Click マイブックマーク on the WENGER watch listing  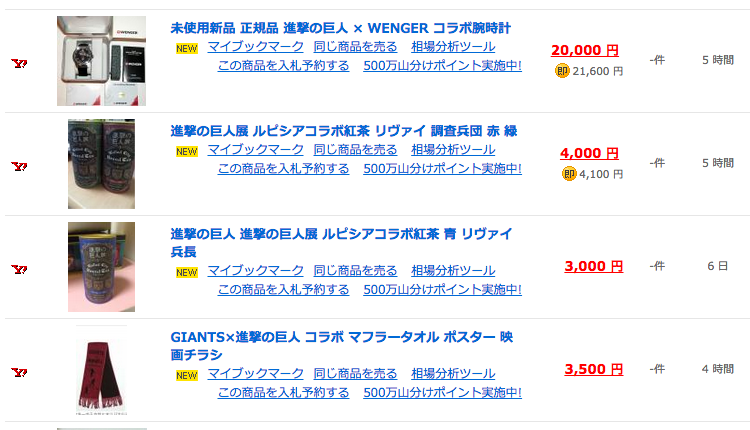255,48
